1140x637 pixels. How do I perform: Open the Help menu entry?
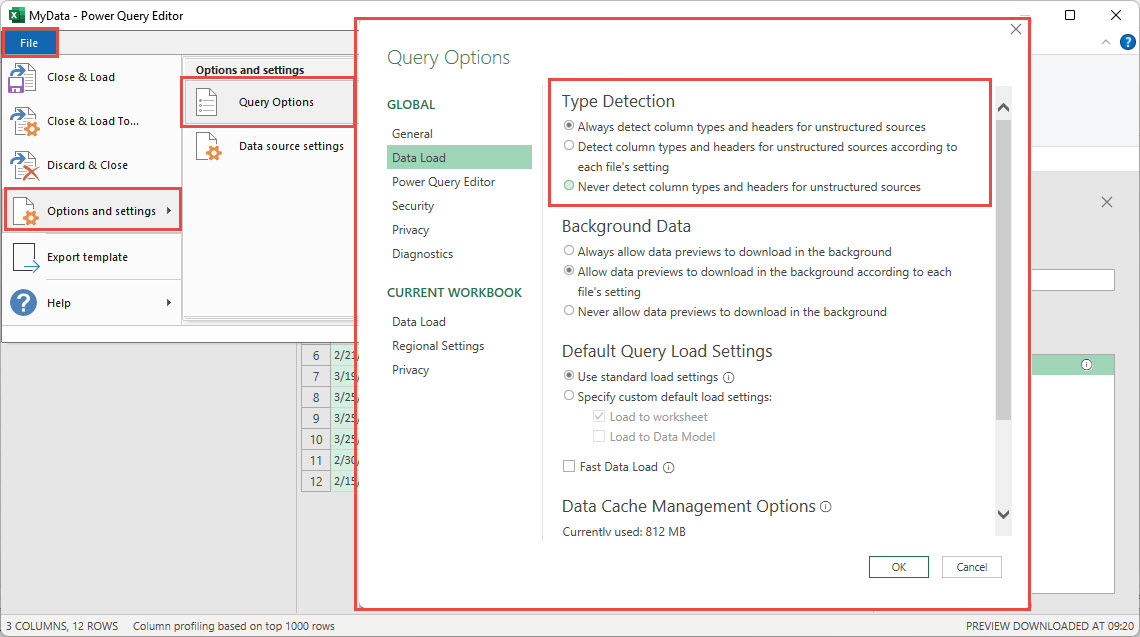pos(57,302)
